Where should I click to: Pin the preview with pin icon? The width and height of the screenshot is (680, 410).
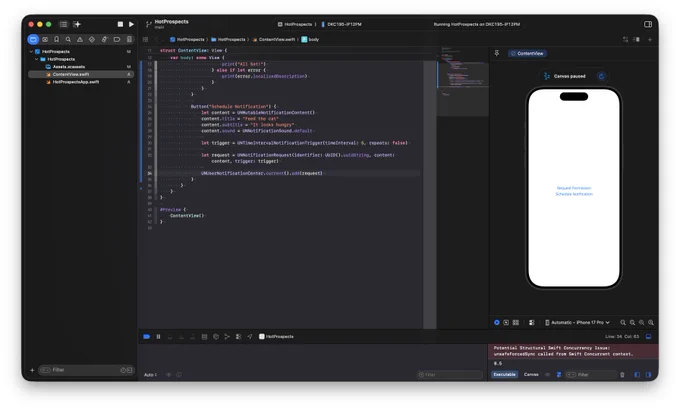pos(497,53)
